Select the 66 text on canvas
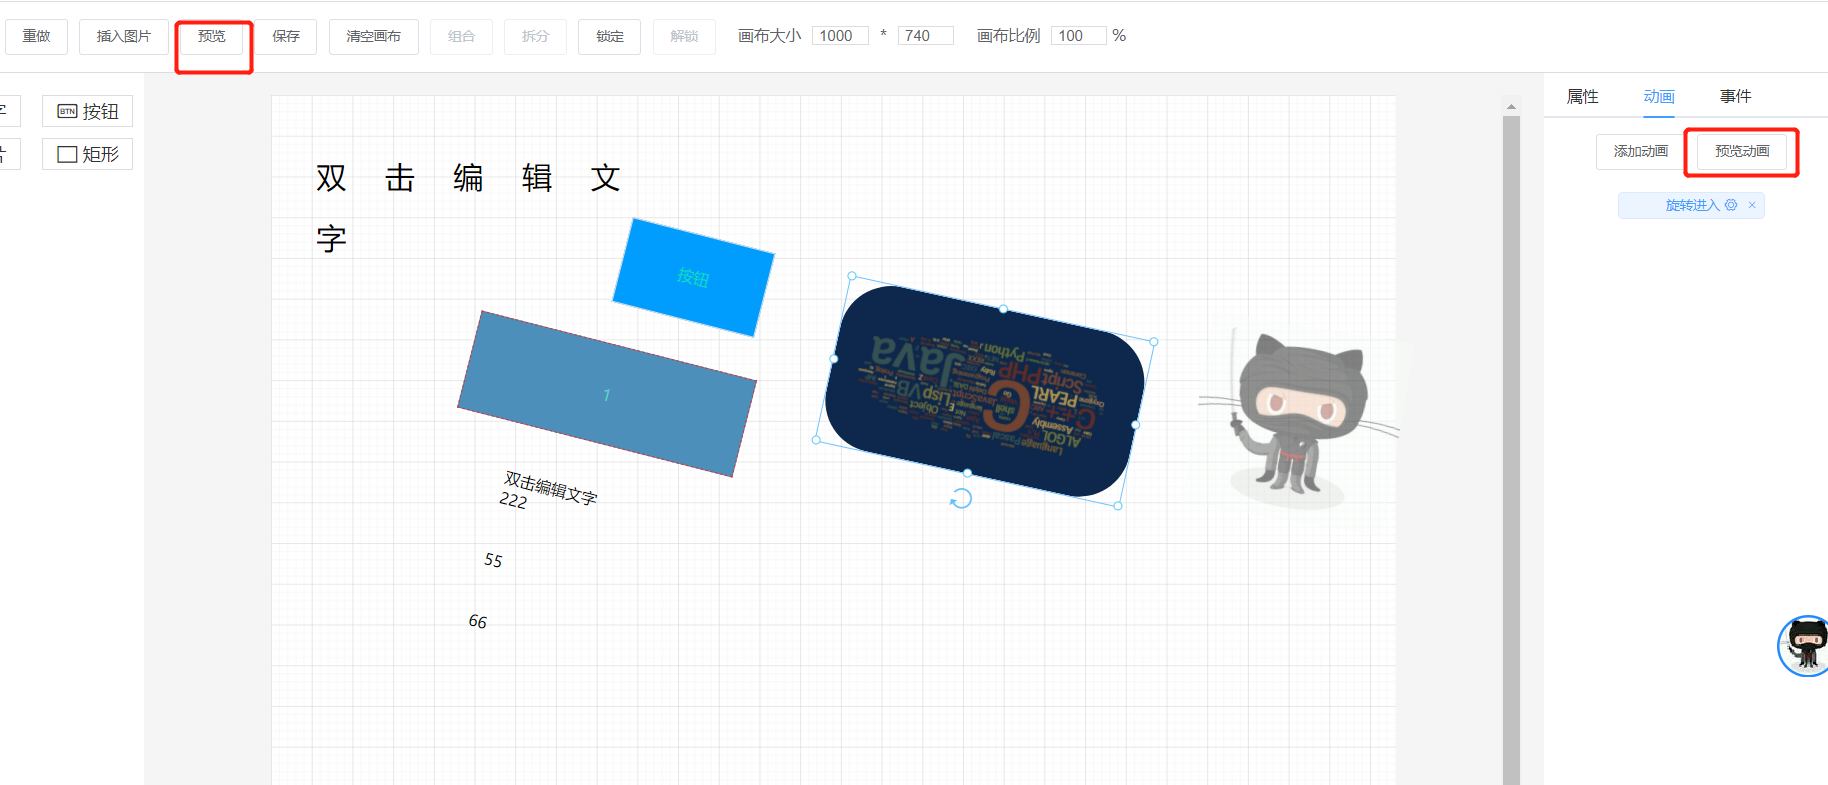The width and height of the screenshot is (1828, 785). [477, 621]
